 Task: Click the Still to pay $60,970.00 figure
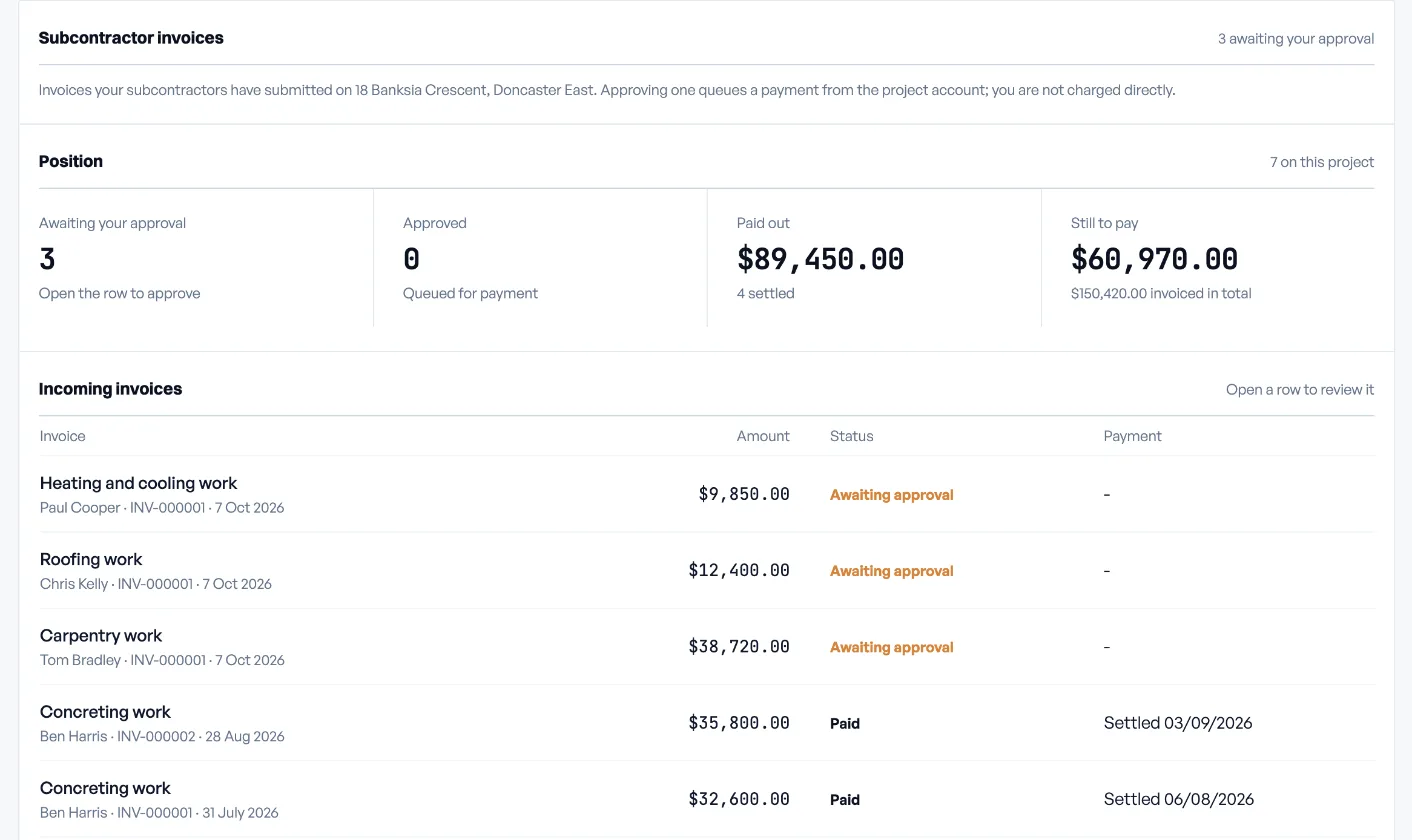click(1154, 259)
